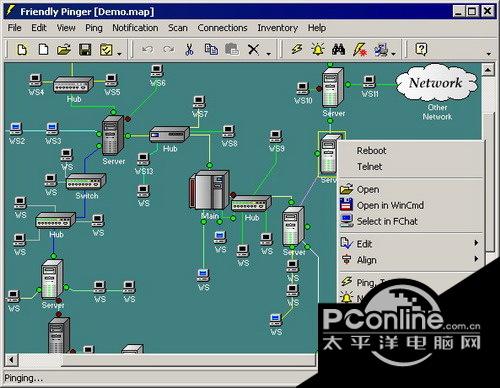Click the Paste toolbar icon

(232, 50)
